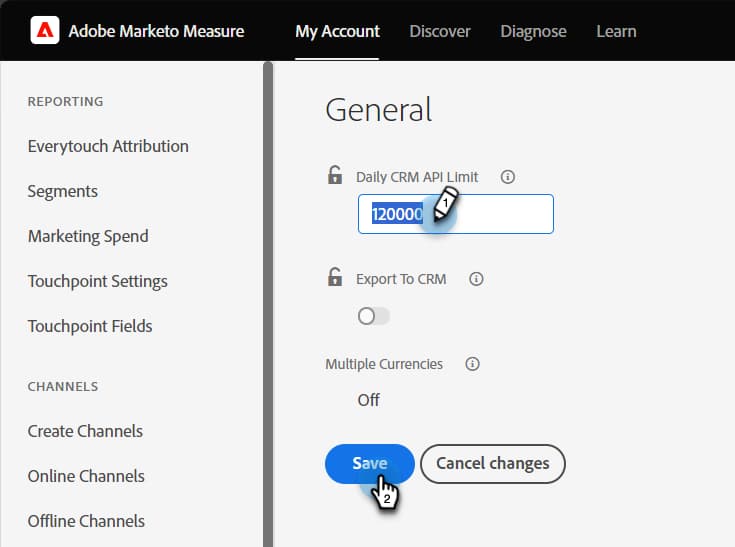Click the 'REPORTING' section label

(66, 101)
